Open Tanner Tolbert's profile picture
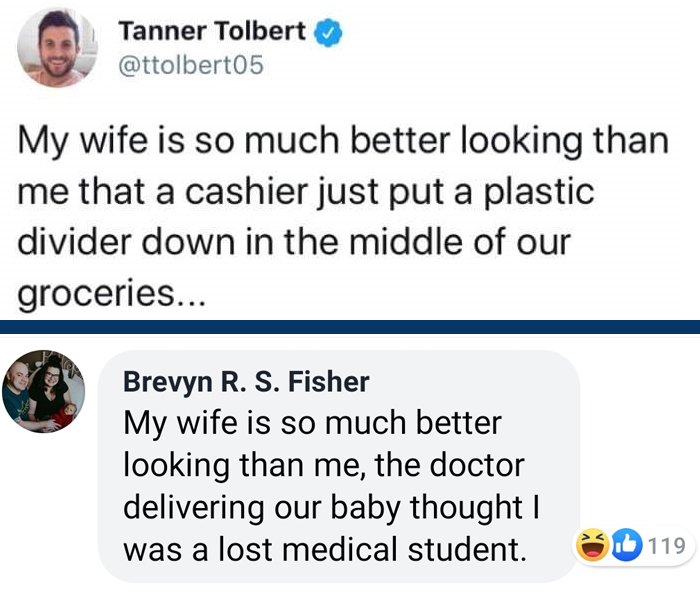This screenshot has height=592, width=700. pos(57,47)
